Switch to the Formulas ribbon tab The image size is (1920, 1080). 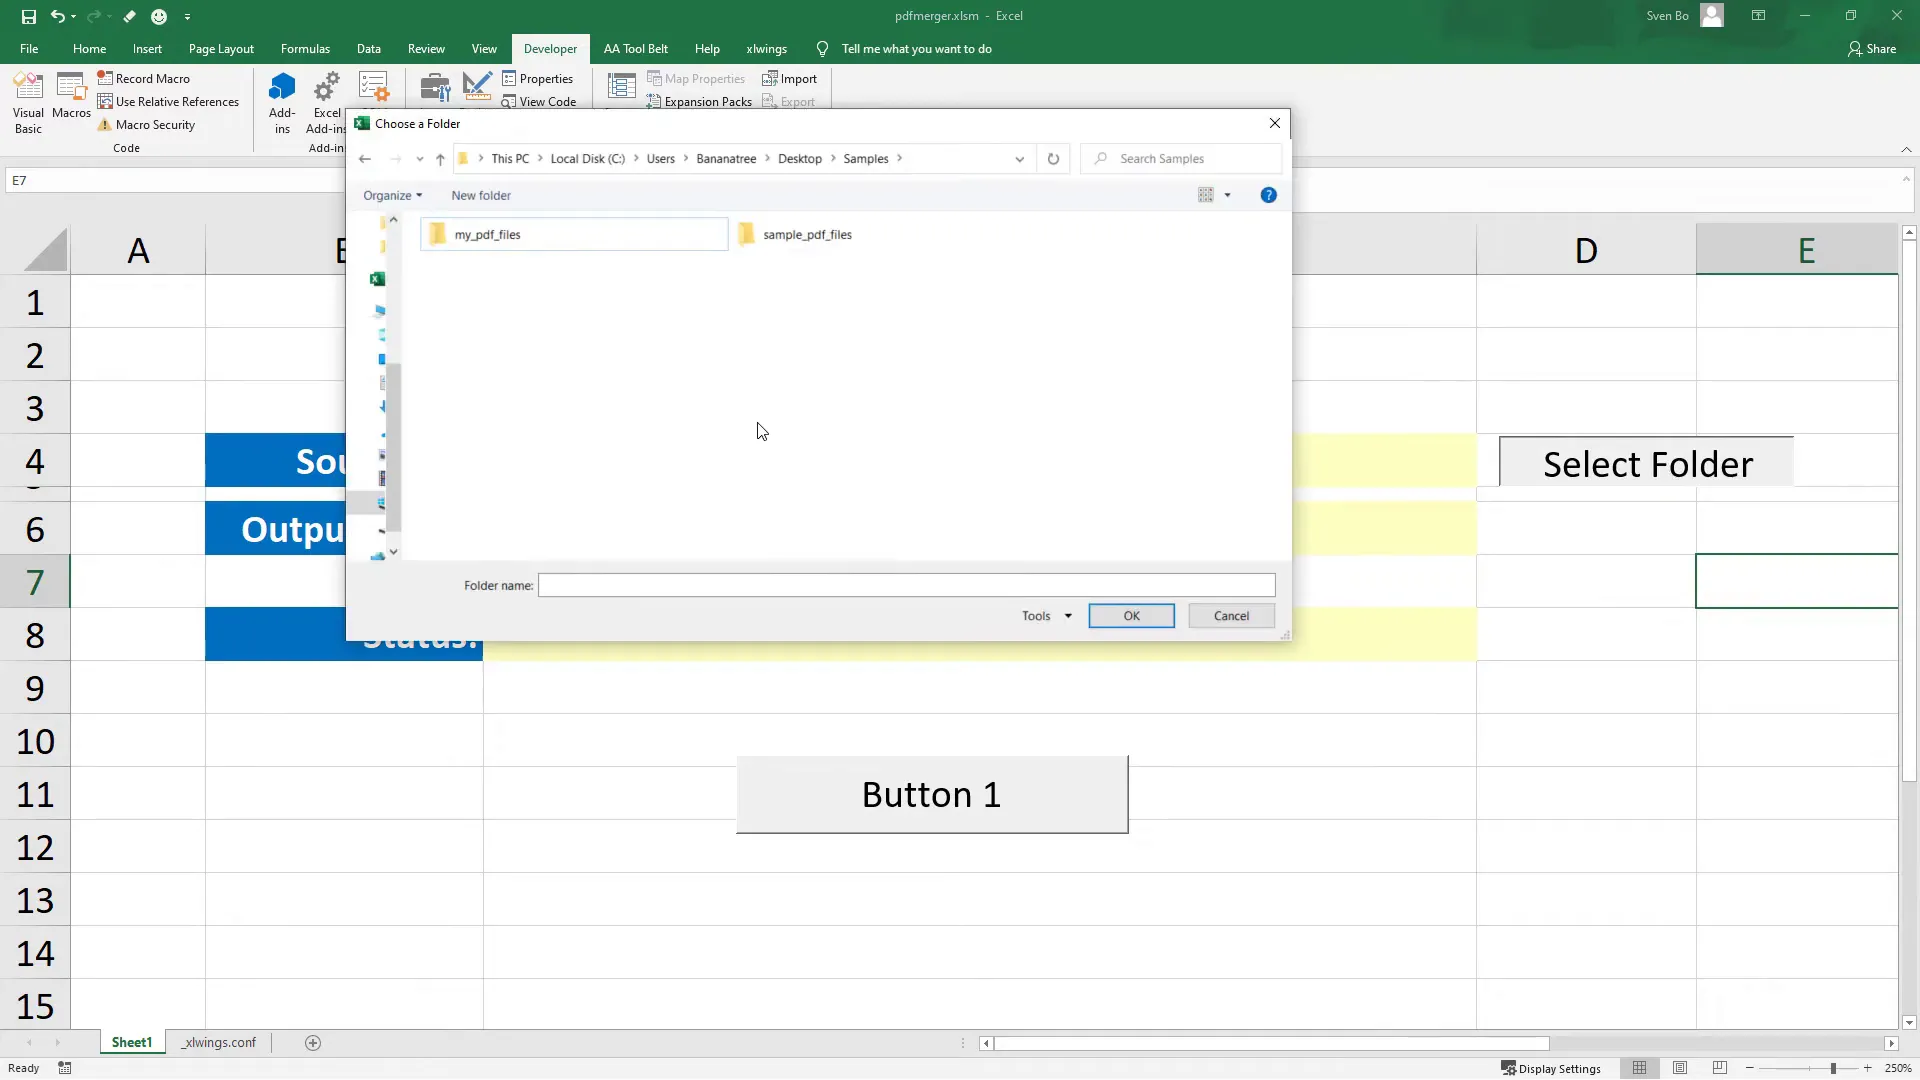click(305, 48)
